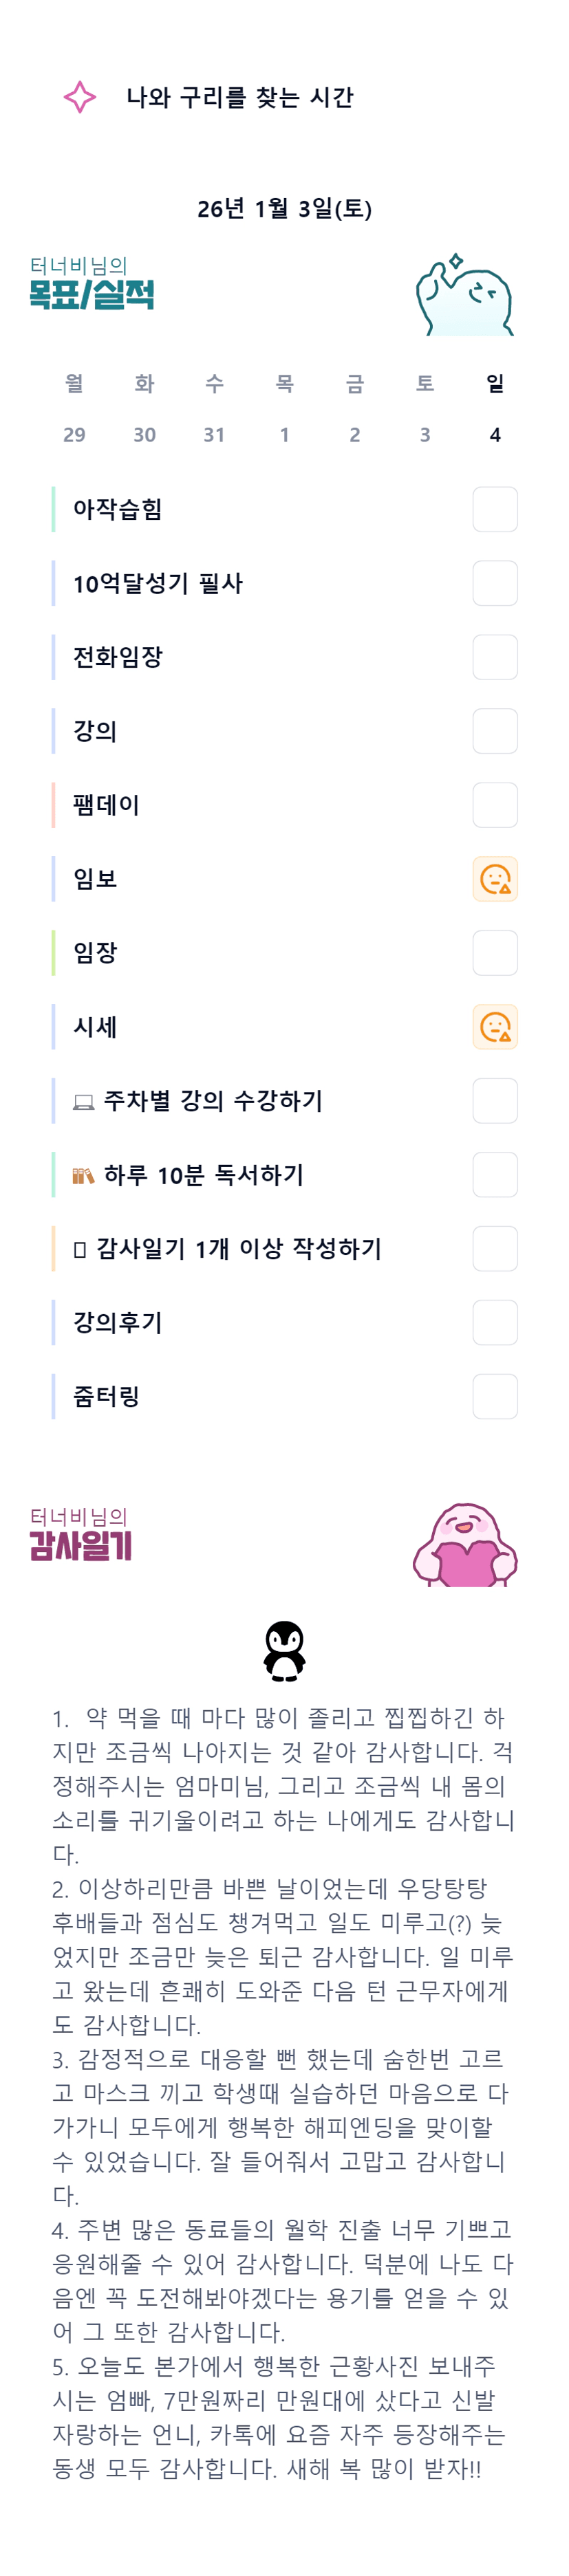Screen dimensions: 569x2576
Task: Click the pink heart-holding mascot illustration
Action: (465, 1544)
